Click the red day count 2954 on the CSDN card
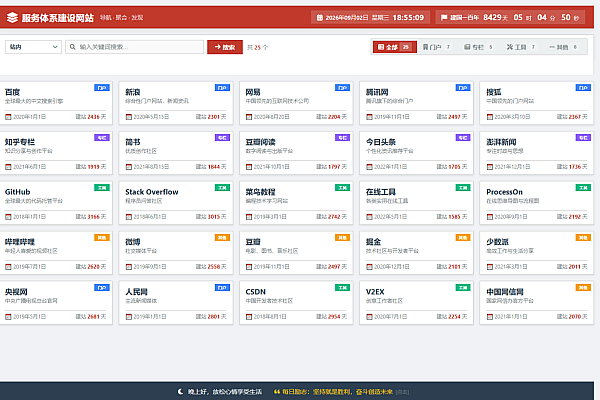This screenshot has width=600, height=400. 334,317
